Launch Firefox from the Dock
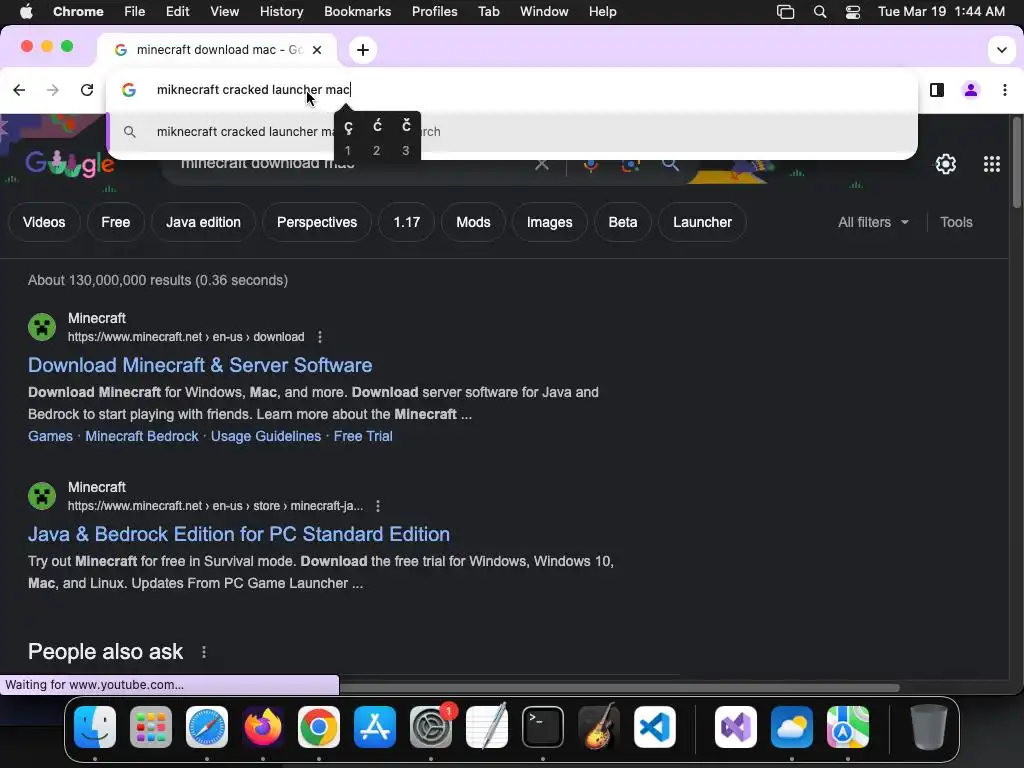Screen dimensions: 1024x768 [263, 727]
